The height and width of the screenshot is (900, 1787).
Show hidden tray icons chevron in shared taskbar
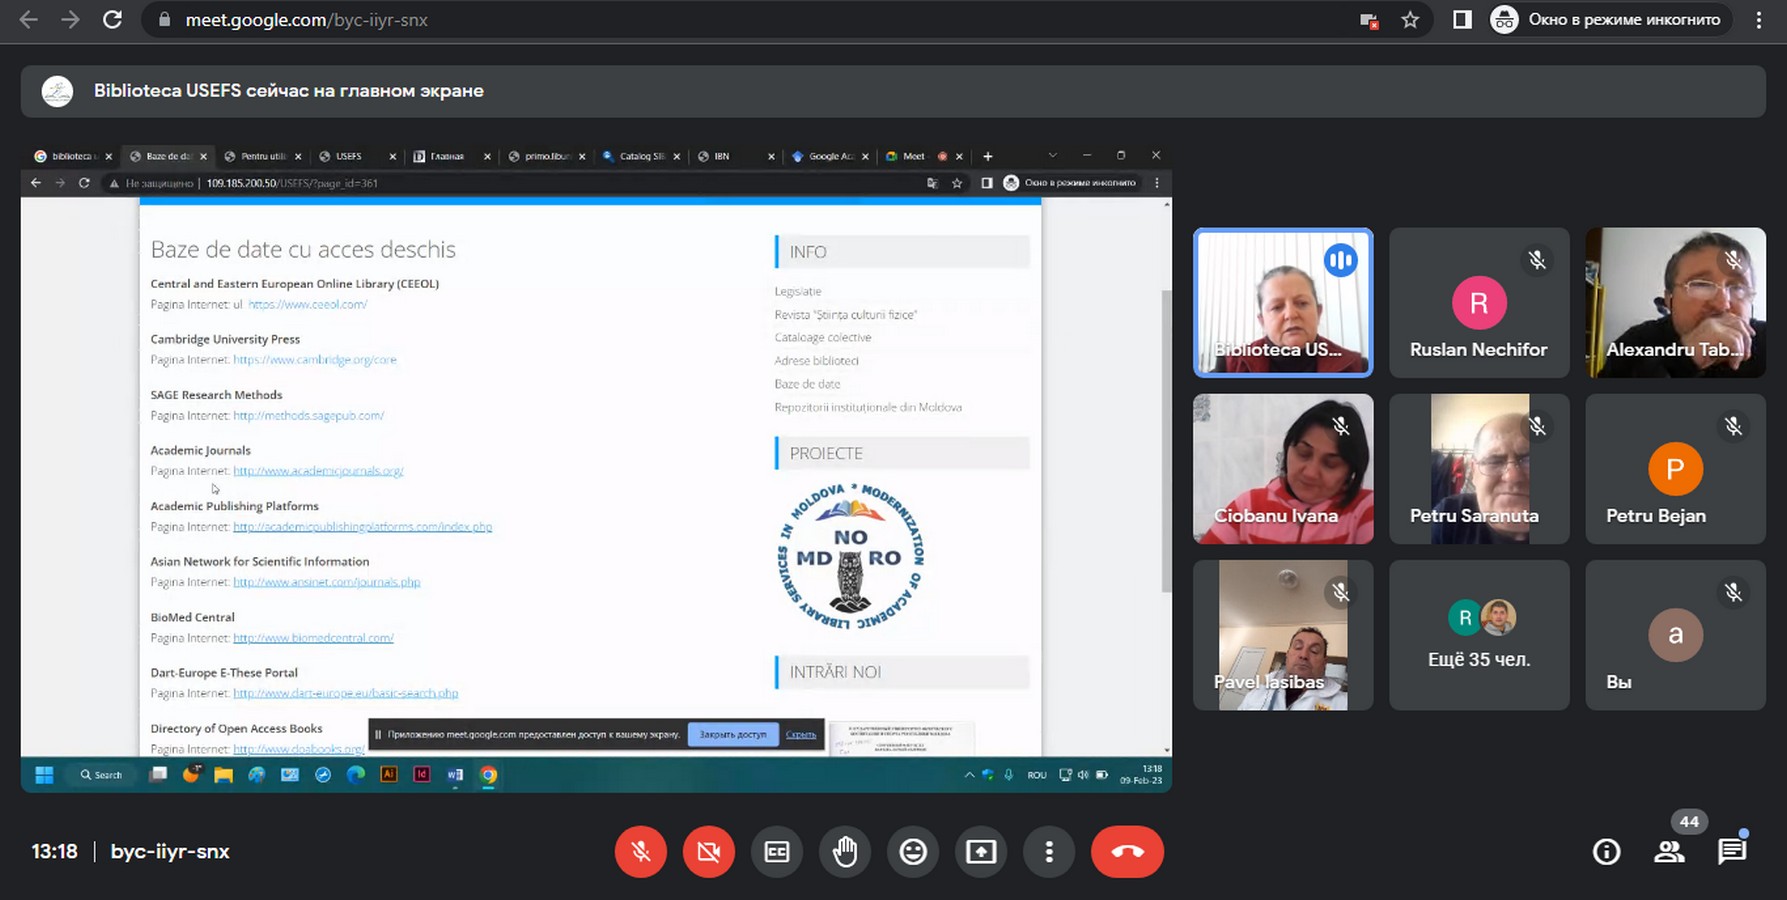(x=969, y=775)
